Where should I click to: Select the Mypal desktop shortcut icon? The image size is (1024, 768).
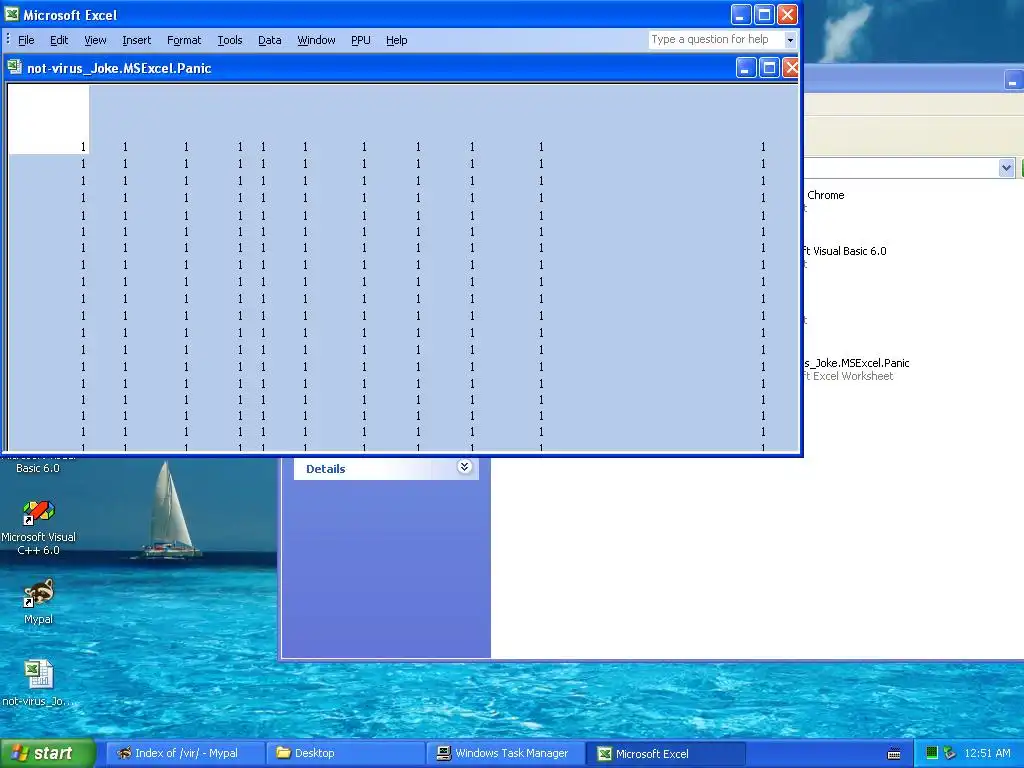tap(39, 602)
